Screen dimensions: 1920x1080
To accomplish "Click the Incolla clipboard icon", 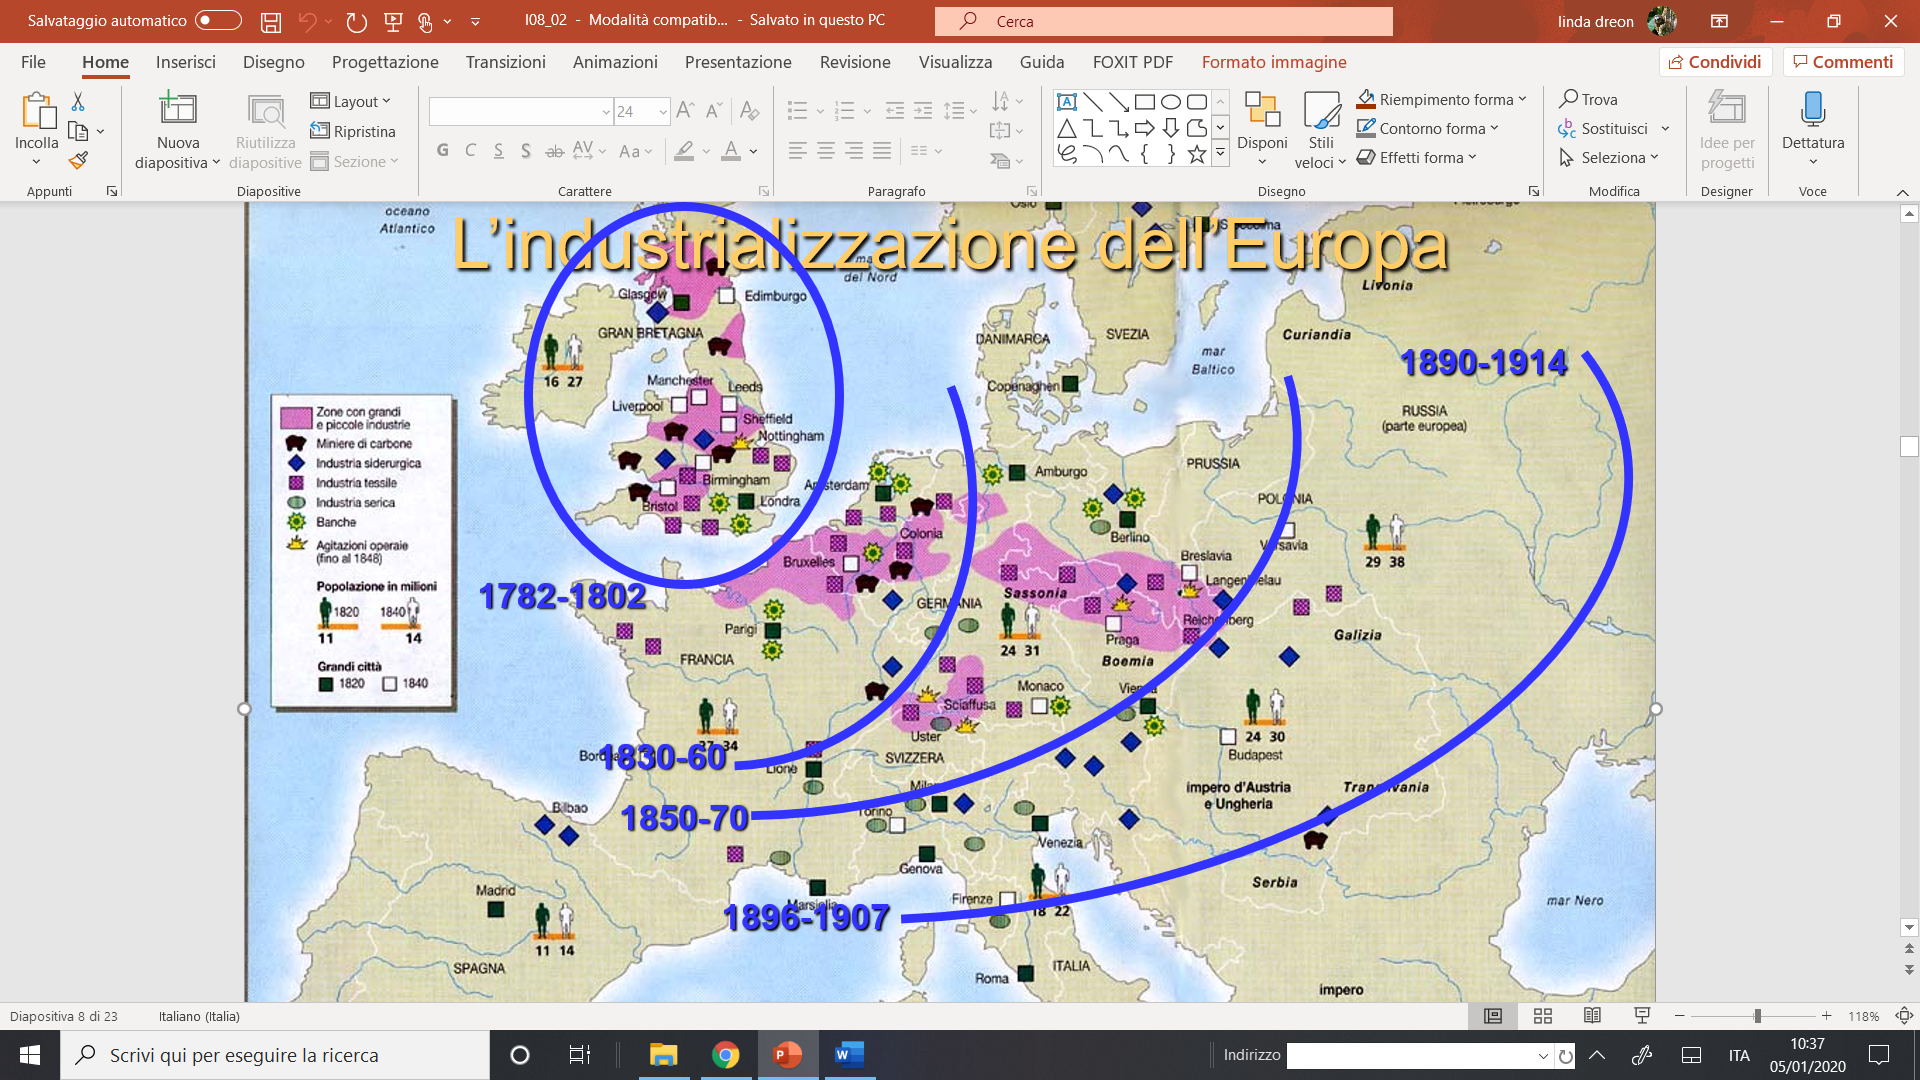I will point(37,112).
